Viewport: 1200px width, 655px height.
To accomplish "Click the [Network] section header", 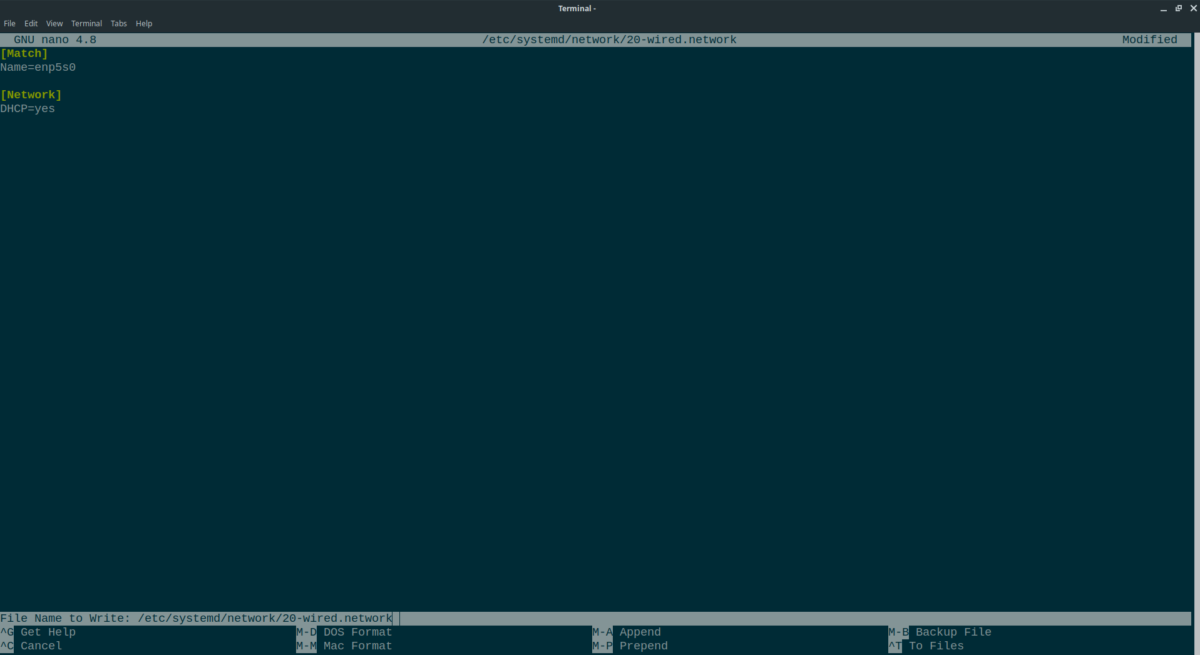I will [31, 95].
